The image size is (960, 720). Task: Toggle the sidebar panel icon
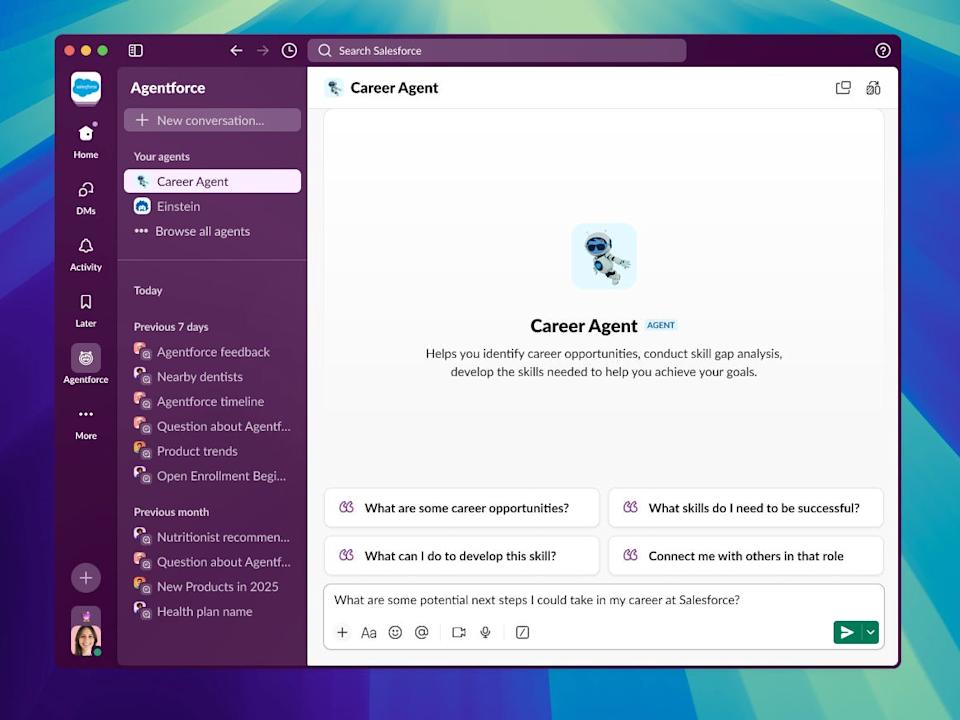135,50
